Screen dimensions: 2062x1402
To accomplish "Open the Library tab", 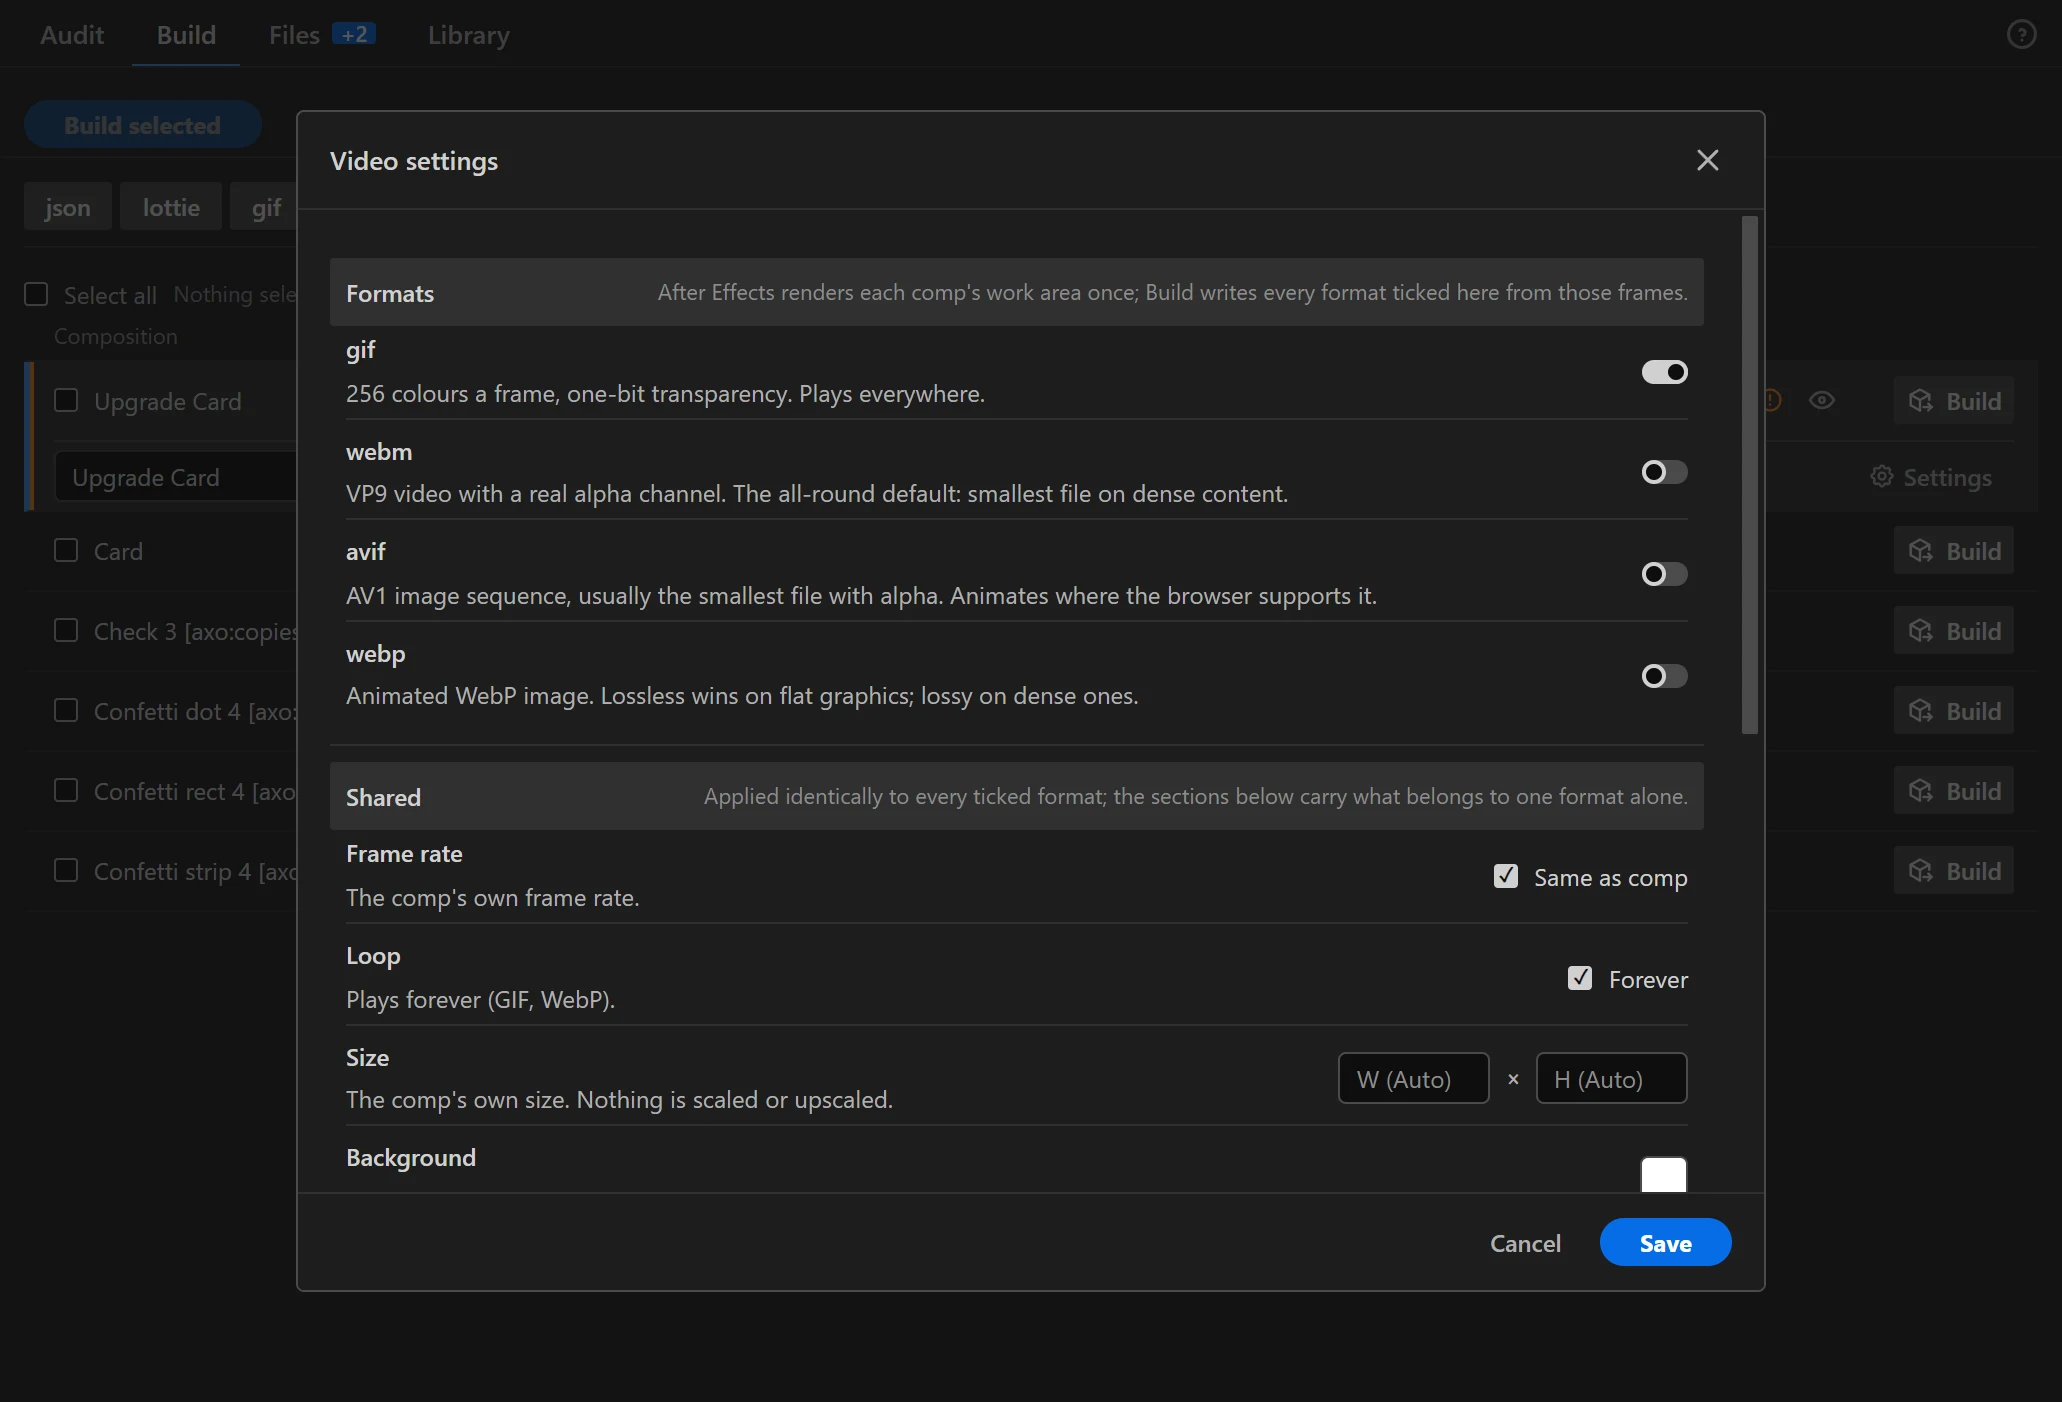I will 468,34.
